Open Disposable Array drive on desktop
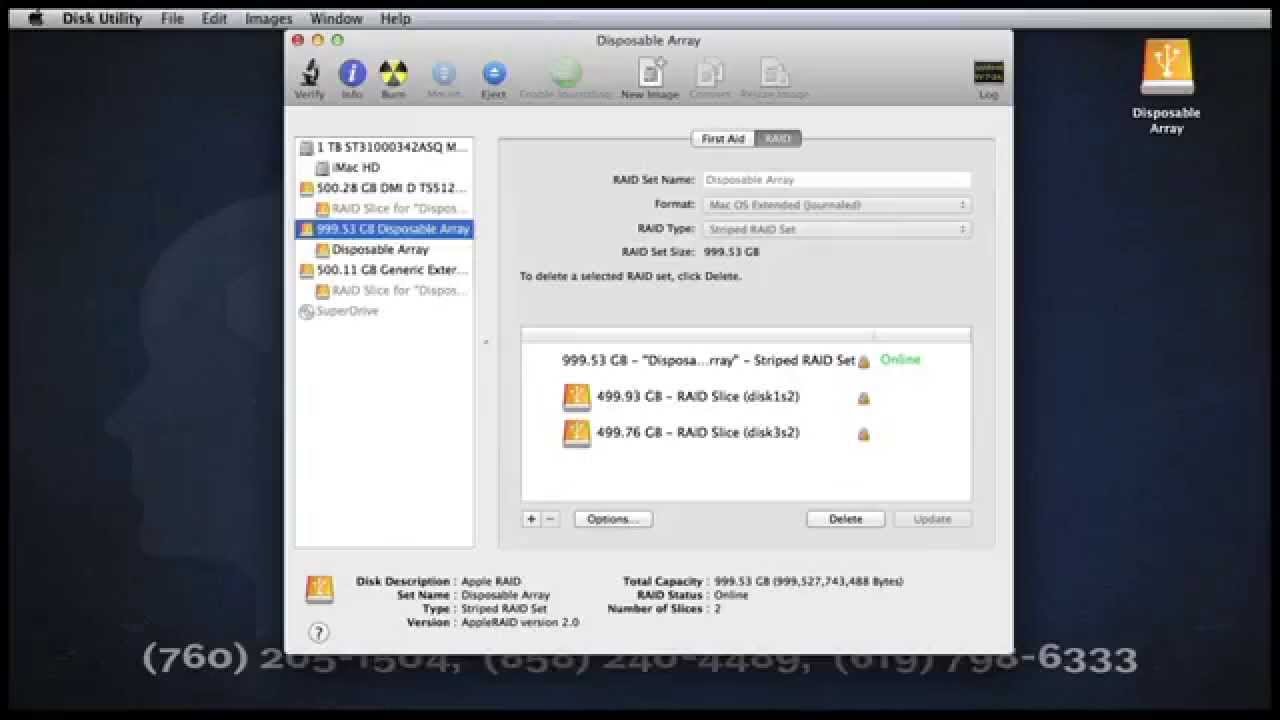Screen dimensions: 1280x720 [1166, 67]
